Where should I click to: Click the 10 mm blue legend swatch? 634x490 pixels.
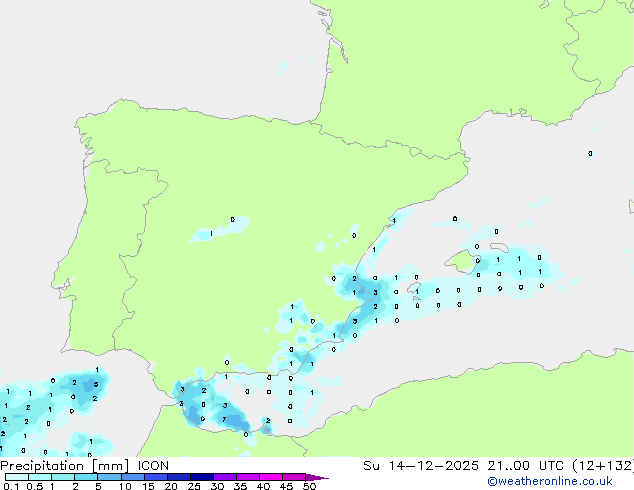point(132,477)
